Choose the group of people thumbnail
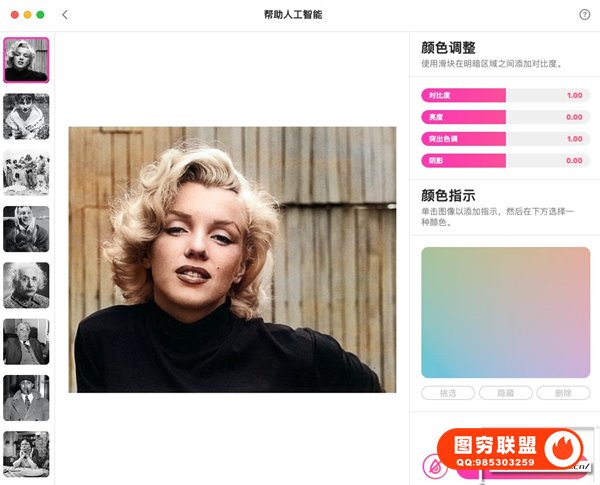This screenshot has height=485, width=600. point(26,173)
